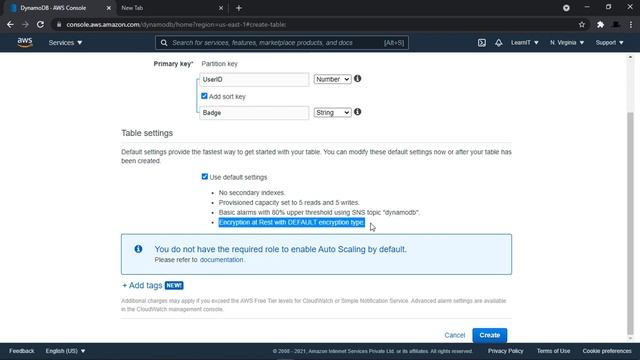Click the UserID partition key field
Viewport: 640px width, 360px height.
[x=254, y=80]
